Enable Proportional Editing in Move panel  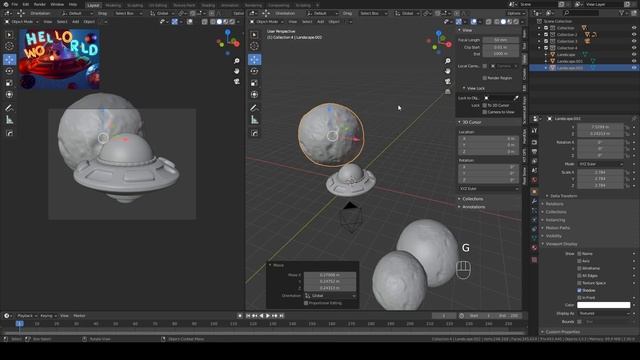[x=306, y=303]
